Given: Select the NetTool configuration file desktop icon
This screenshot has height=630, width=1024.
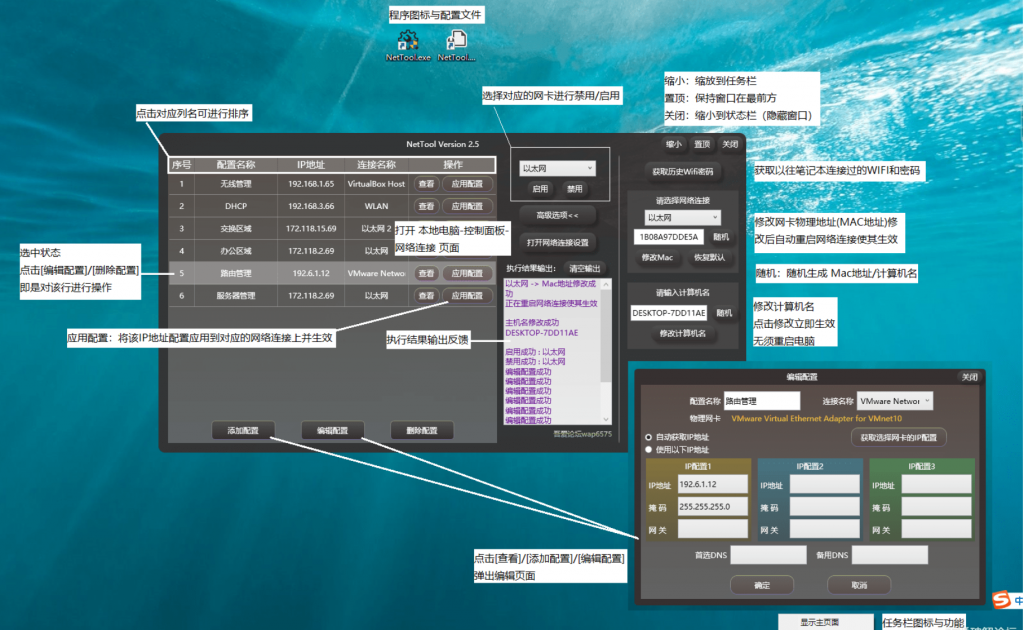Looking at the screenshot, I should tap(456, 46).
